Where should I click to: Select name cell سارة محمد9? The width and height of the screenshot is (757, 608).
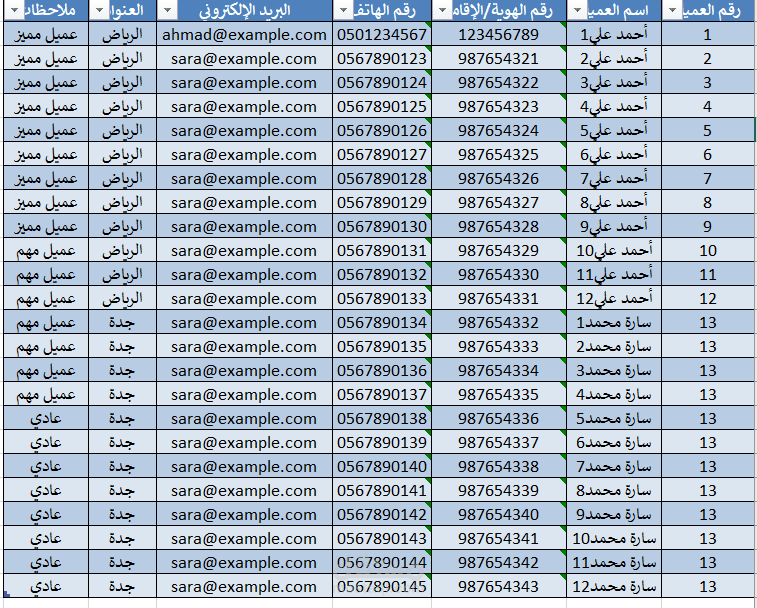[x=614, y=514]
